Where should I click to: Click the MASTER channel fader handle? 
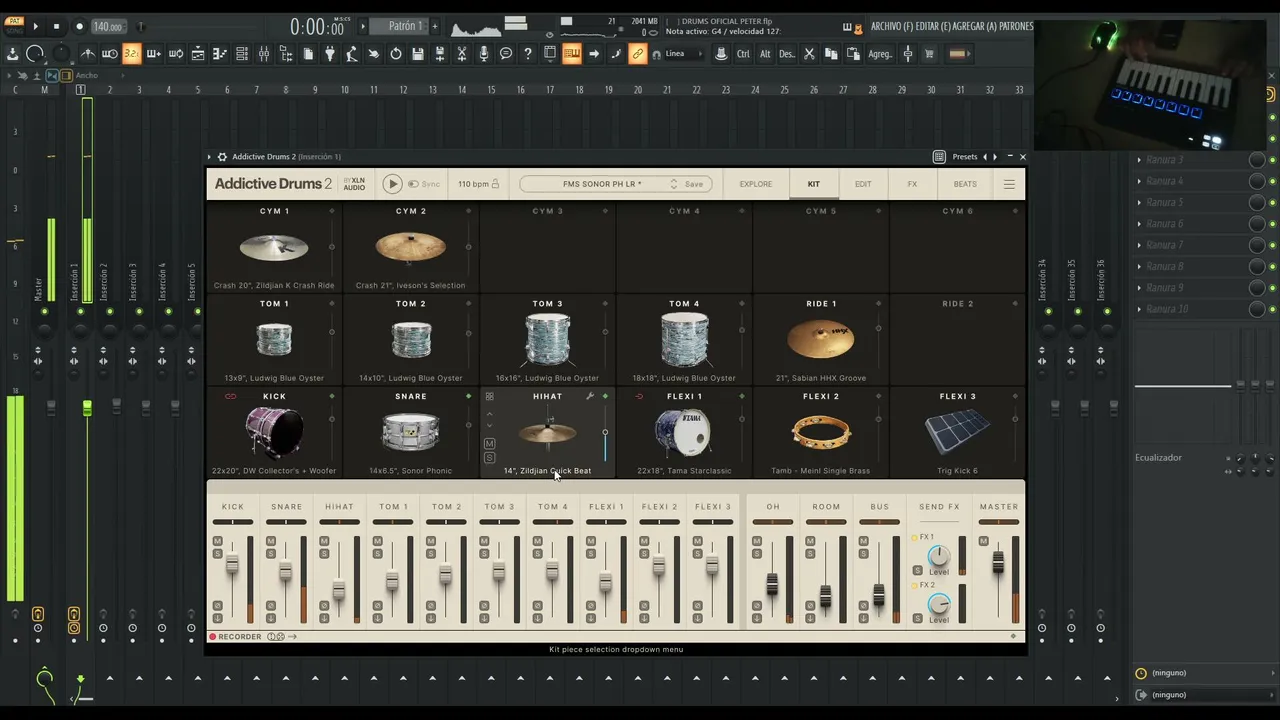(x=998, y=563)
